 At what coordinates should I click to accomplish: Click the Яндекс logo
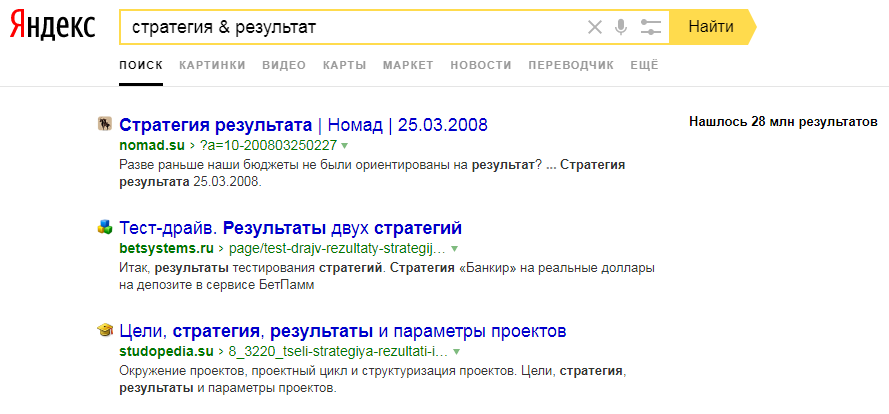click(53, 26)
